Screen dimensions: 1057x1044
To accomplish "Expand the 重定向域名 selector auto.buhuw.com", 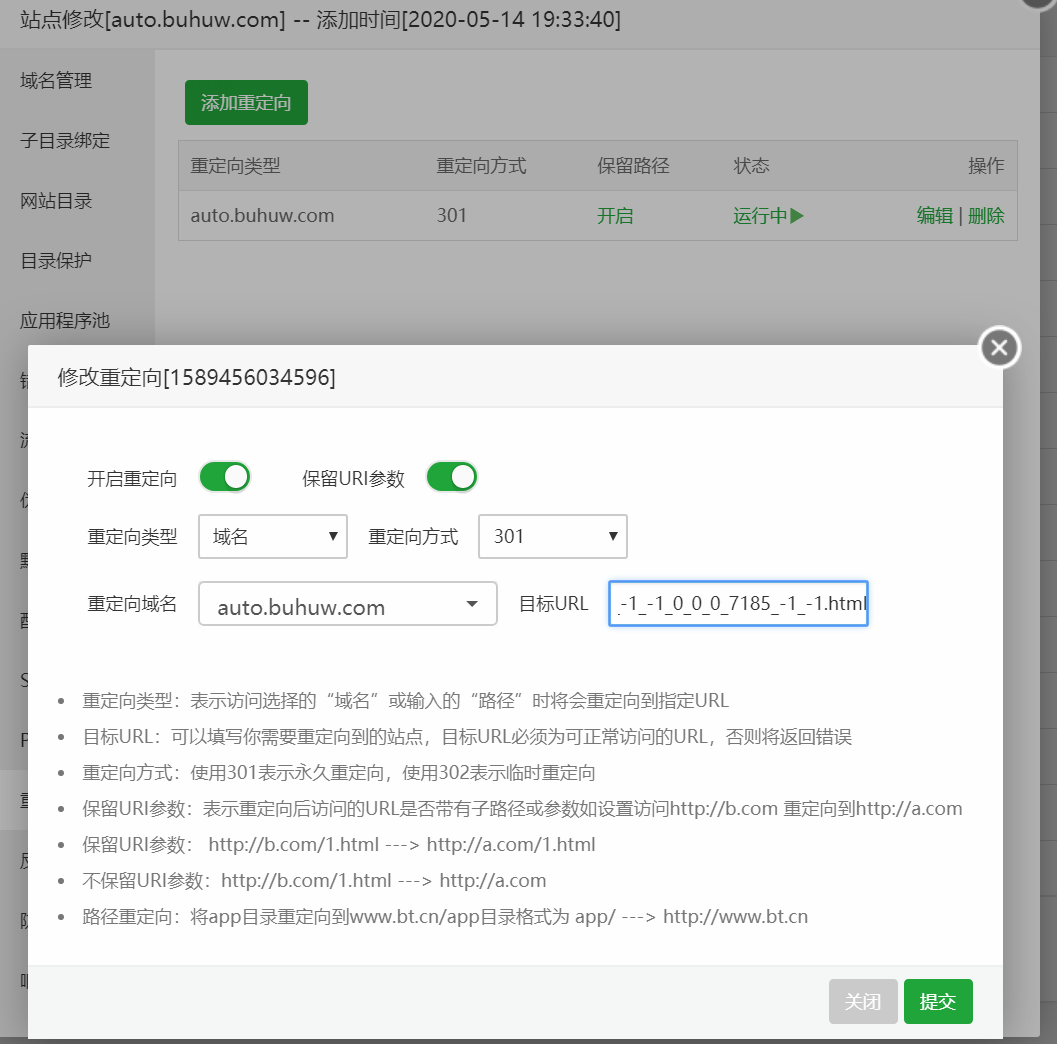I will pyautogui.click(x=348, y=604).
